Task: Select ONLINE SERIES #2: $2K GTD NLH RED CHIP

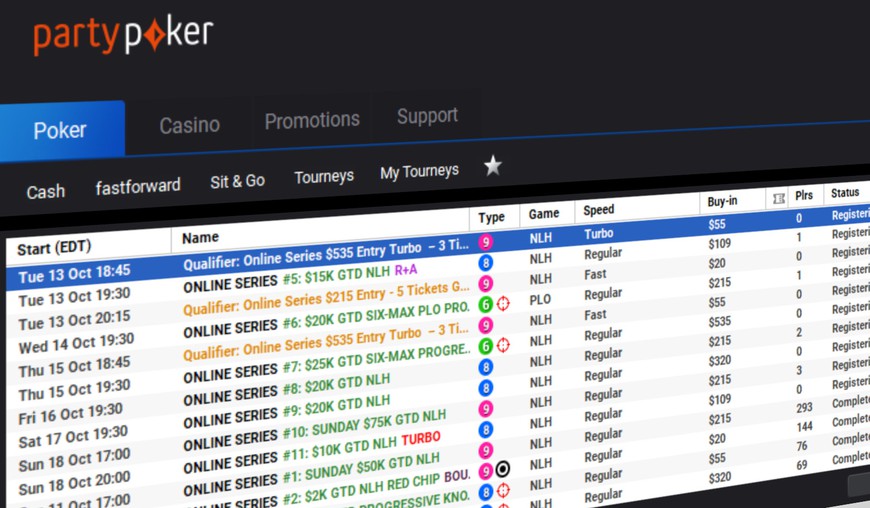Action: point(326,489)
